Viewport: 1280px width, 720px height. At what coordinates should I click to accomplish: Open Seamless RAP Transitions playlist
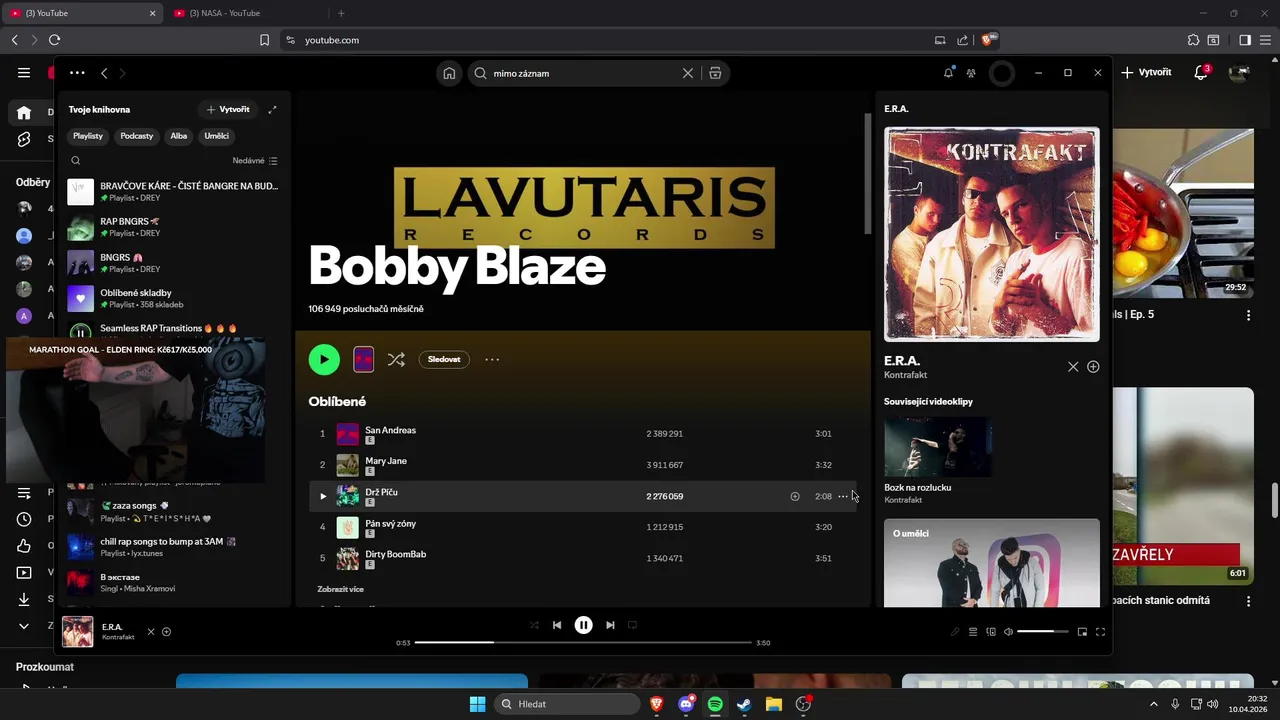(x=173, y=329)
